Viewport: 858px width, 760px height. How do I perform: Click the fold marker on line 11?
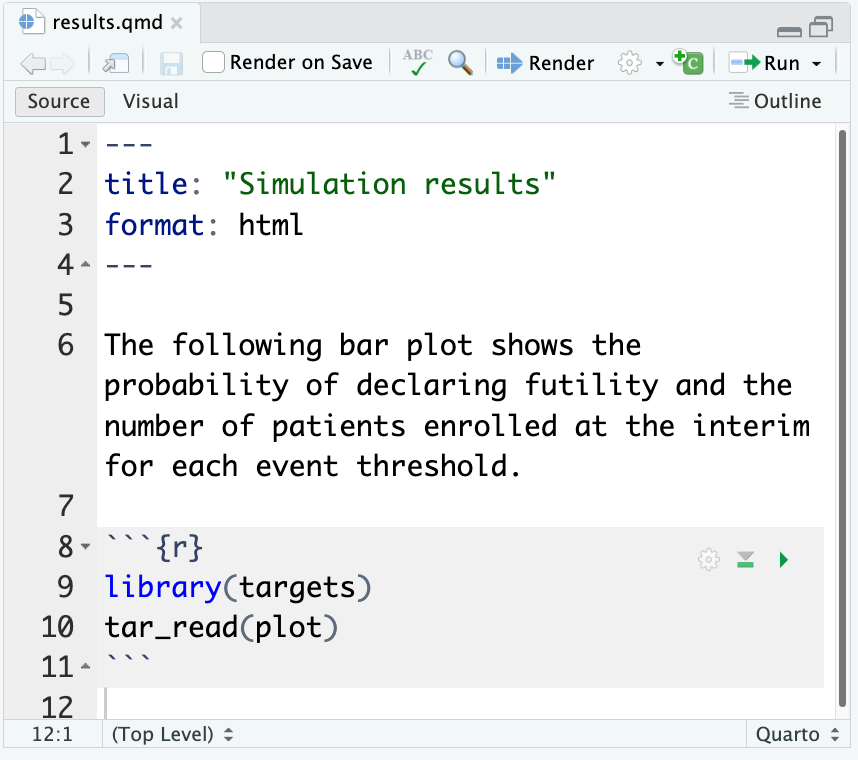(85, 666)
